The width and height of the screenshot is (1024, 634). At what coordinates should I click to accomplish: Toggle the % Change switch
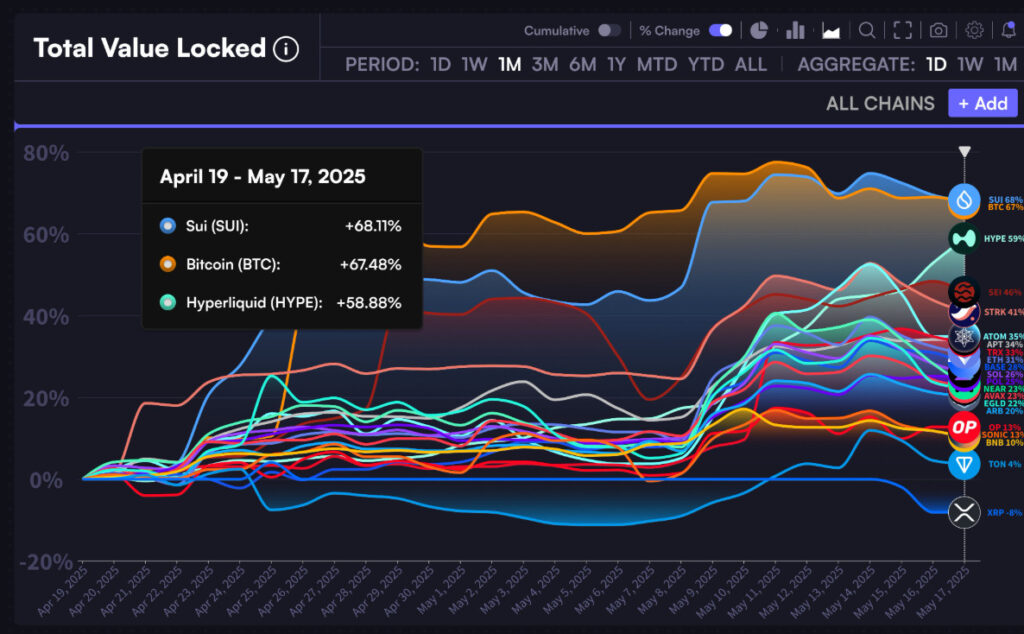click(720, 31)
